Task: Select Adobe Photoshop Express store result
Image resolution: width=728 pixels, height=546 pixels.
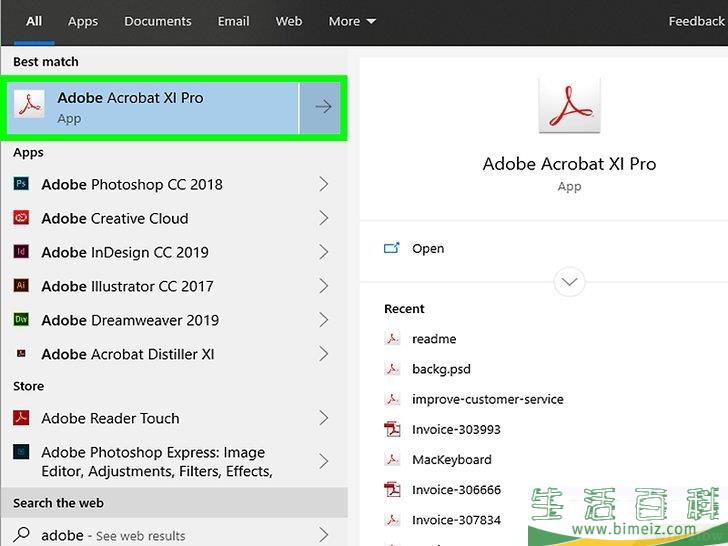Action: 174,461
